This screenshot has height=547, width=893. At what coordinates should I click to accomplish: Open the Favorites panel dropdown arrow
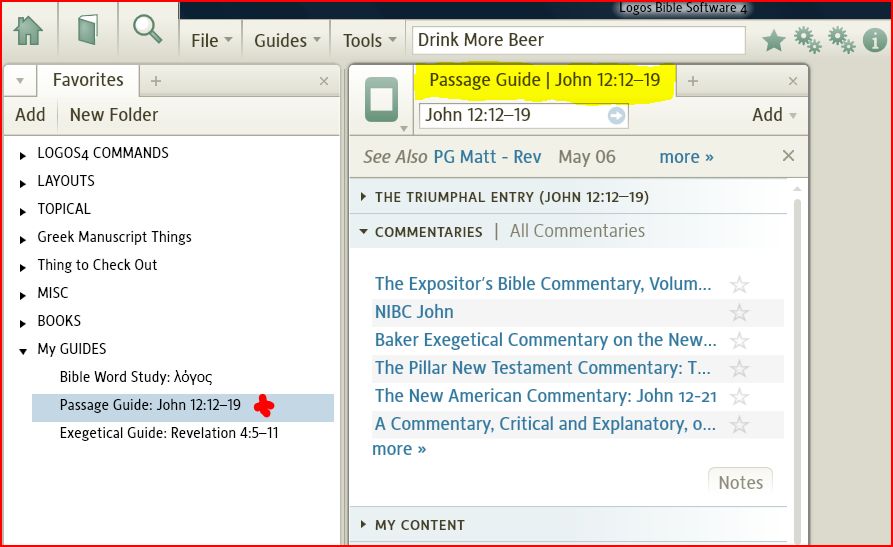point(20,81)
